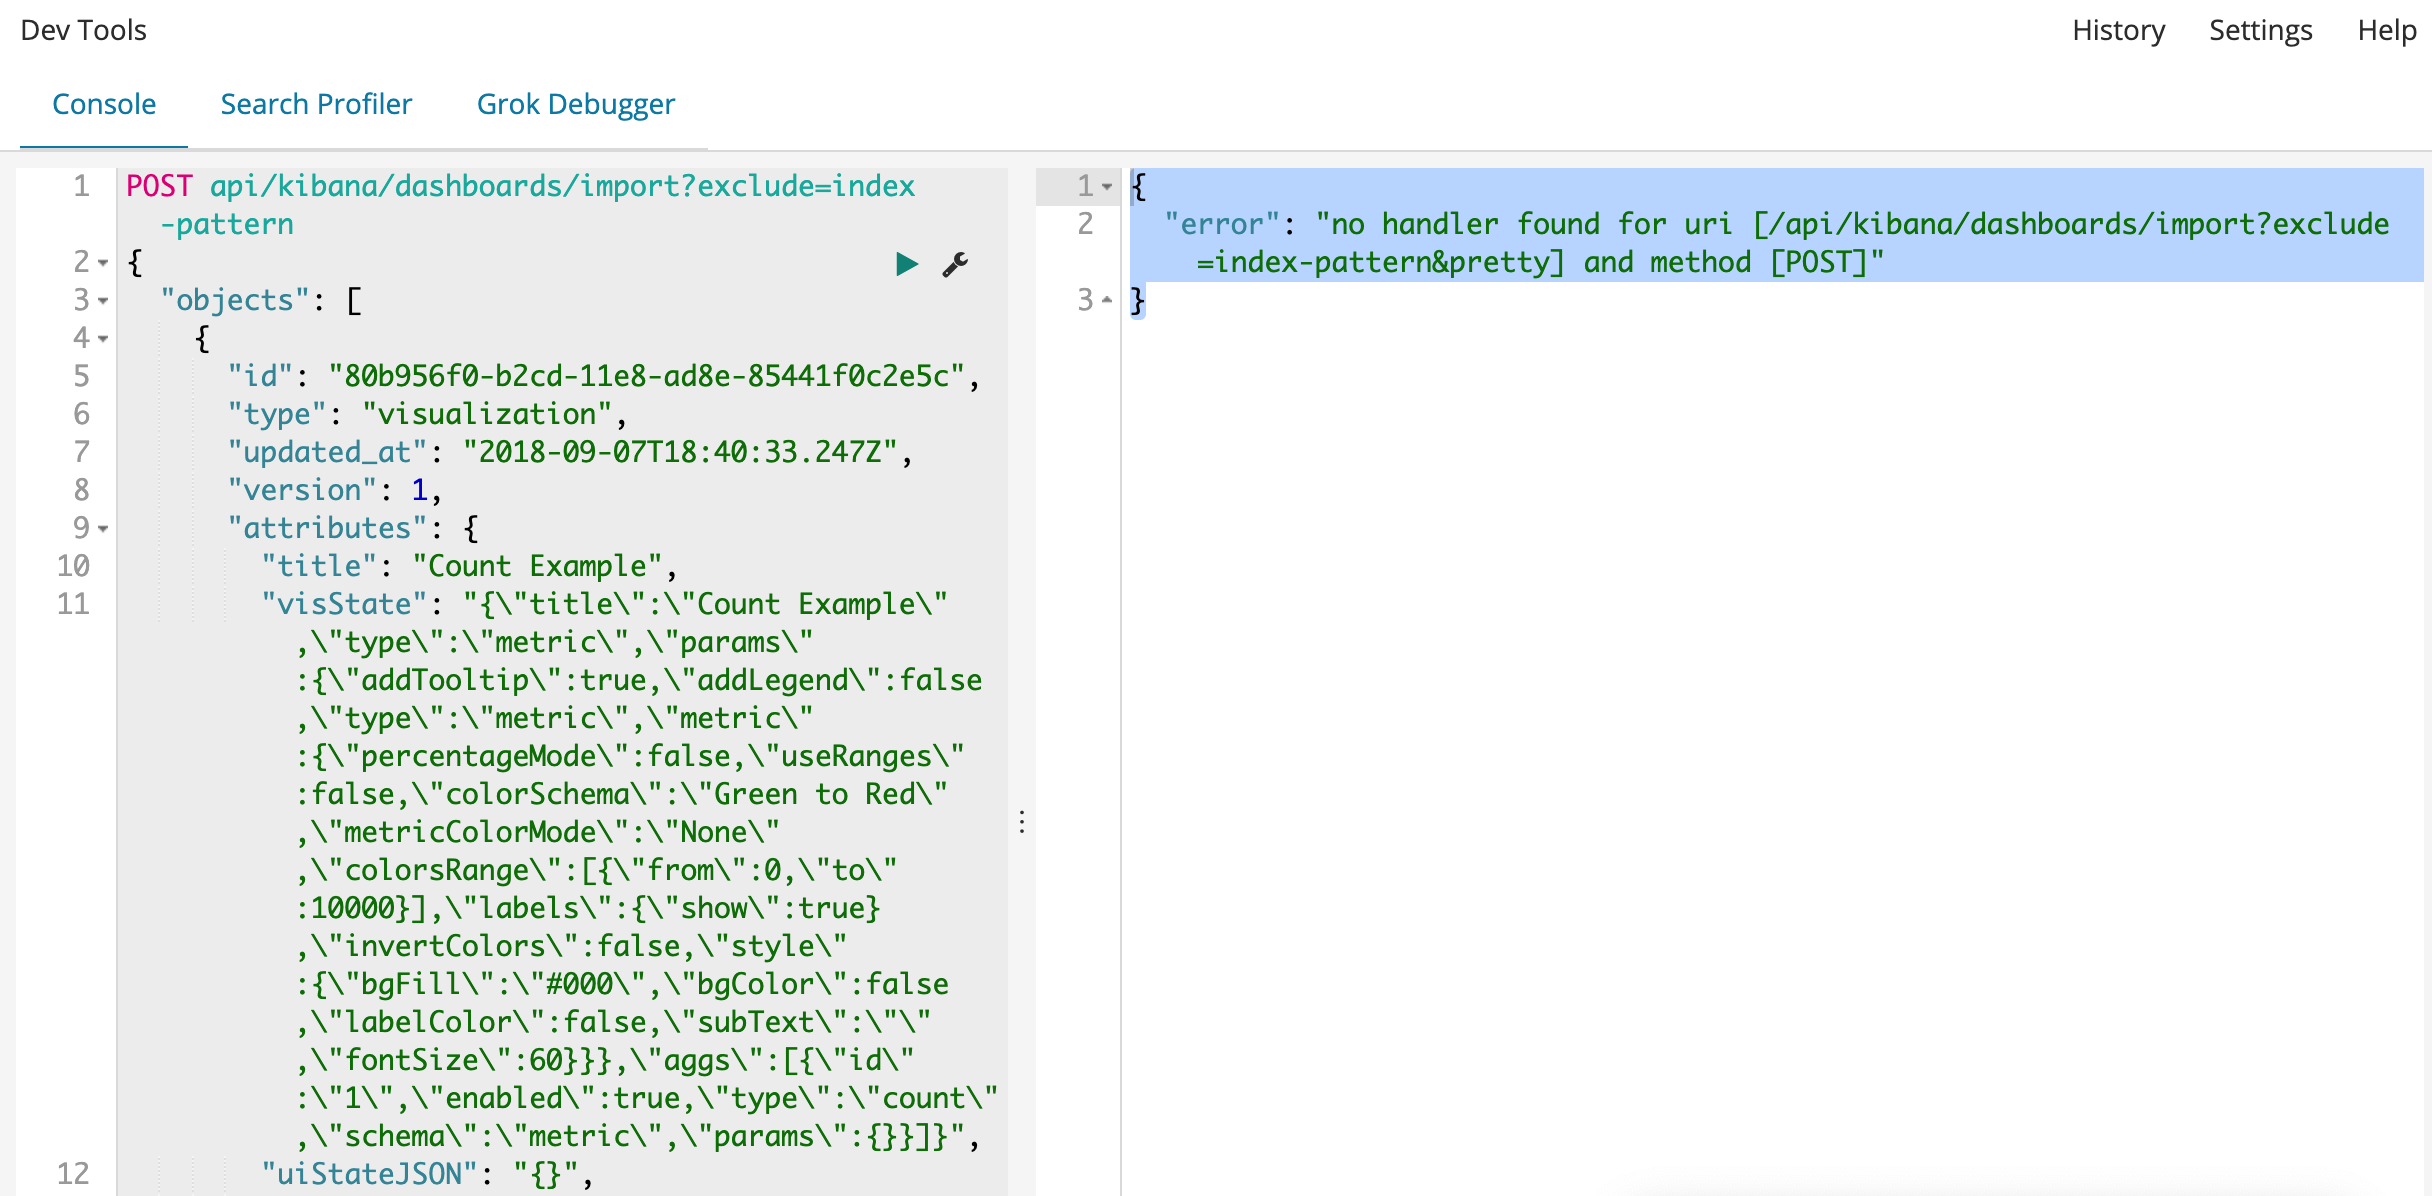Screen dimensions: 2432x1196
Task: Click fold marker on response line 3
Action: point(1107,300)
